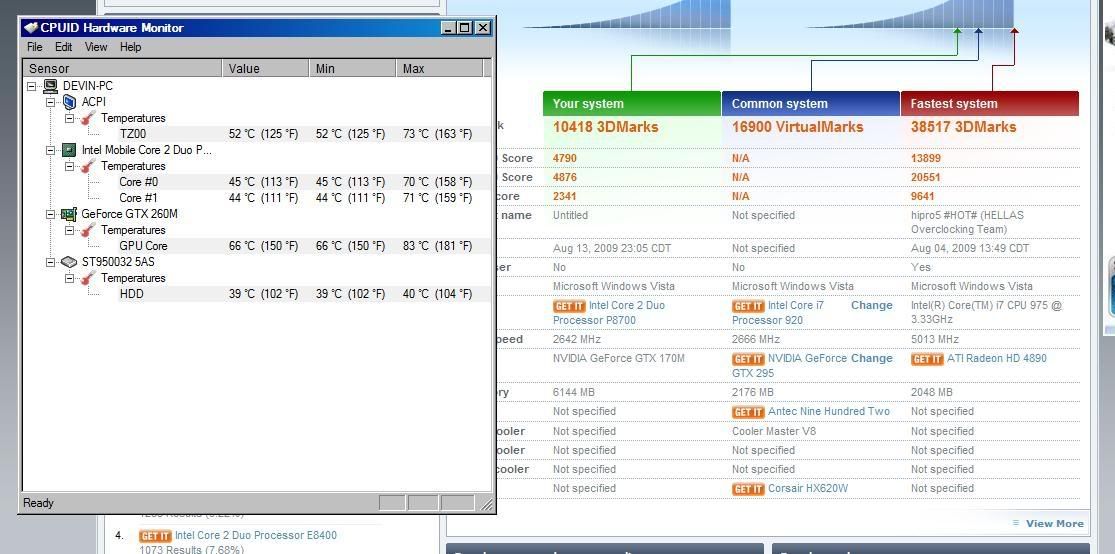Click GET IT badge beside NVIDIA GeForce GTX 295
The width and height of the screenshot is (1115, 554).
tap(748, 359)
